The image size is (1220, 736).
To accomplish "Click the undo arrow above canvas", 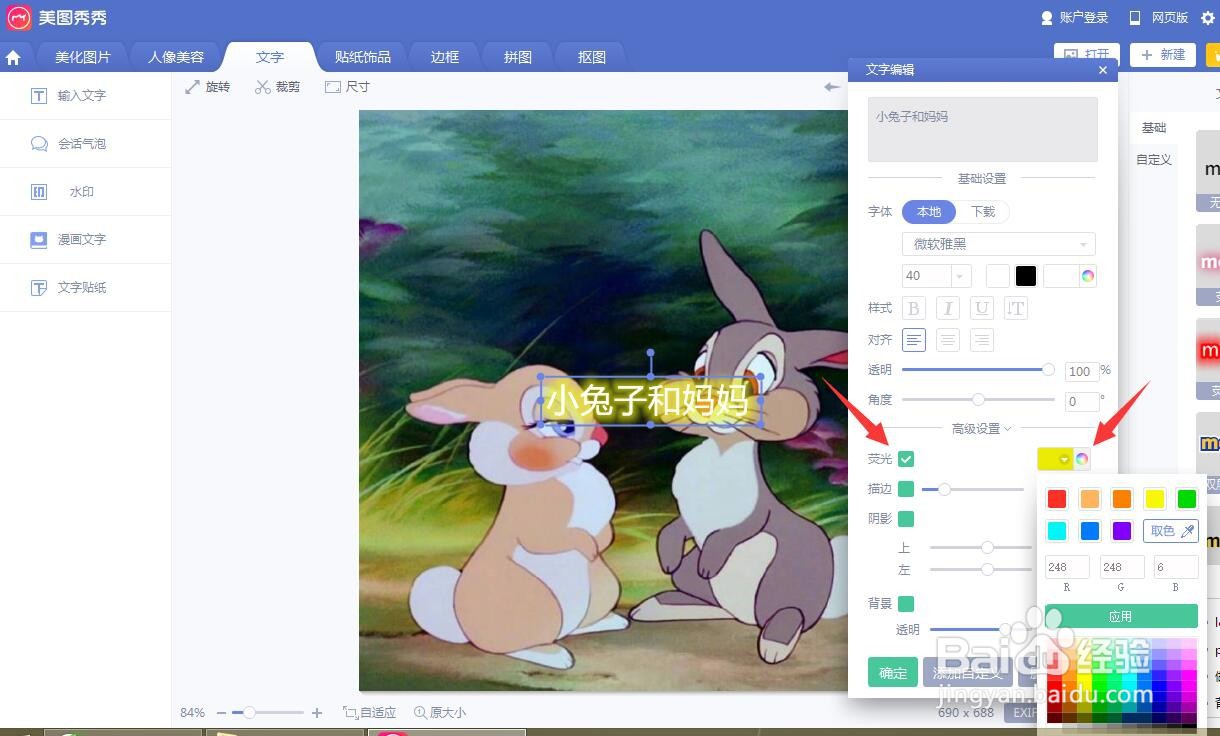I will [832, 87].
